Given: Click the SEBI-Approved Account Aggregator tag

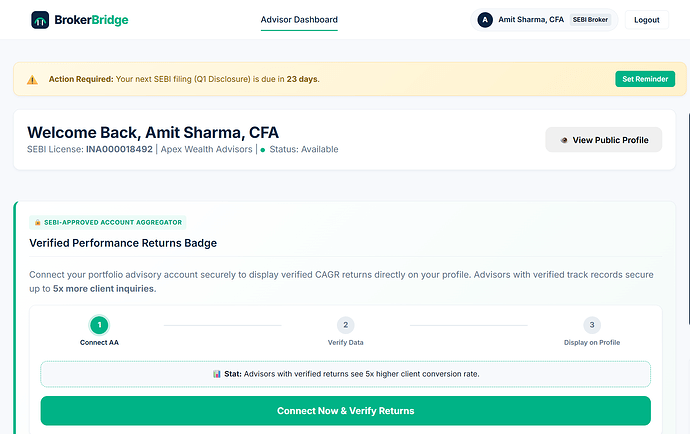Looking at the screenshot, I should 108,223.
